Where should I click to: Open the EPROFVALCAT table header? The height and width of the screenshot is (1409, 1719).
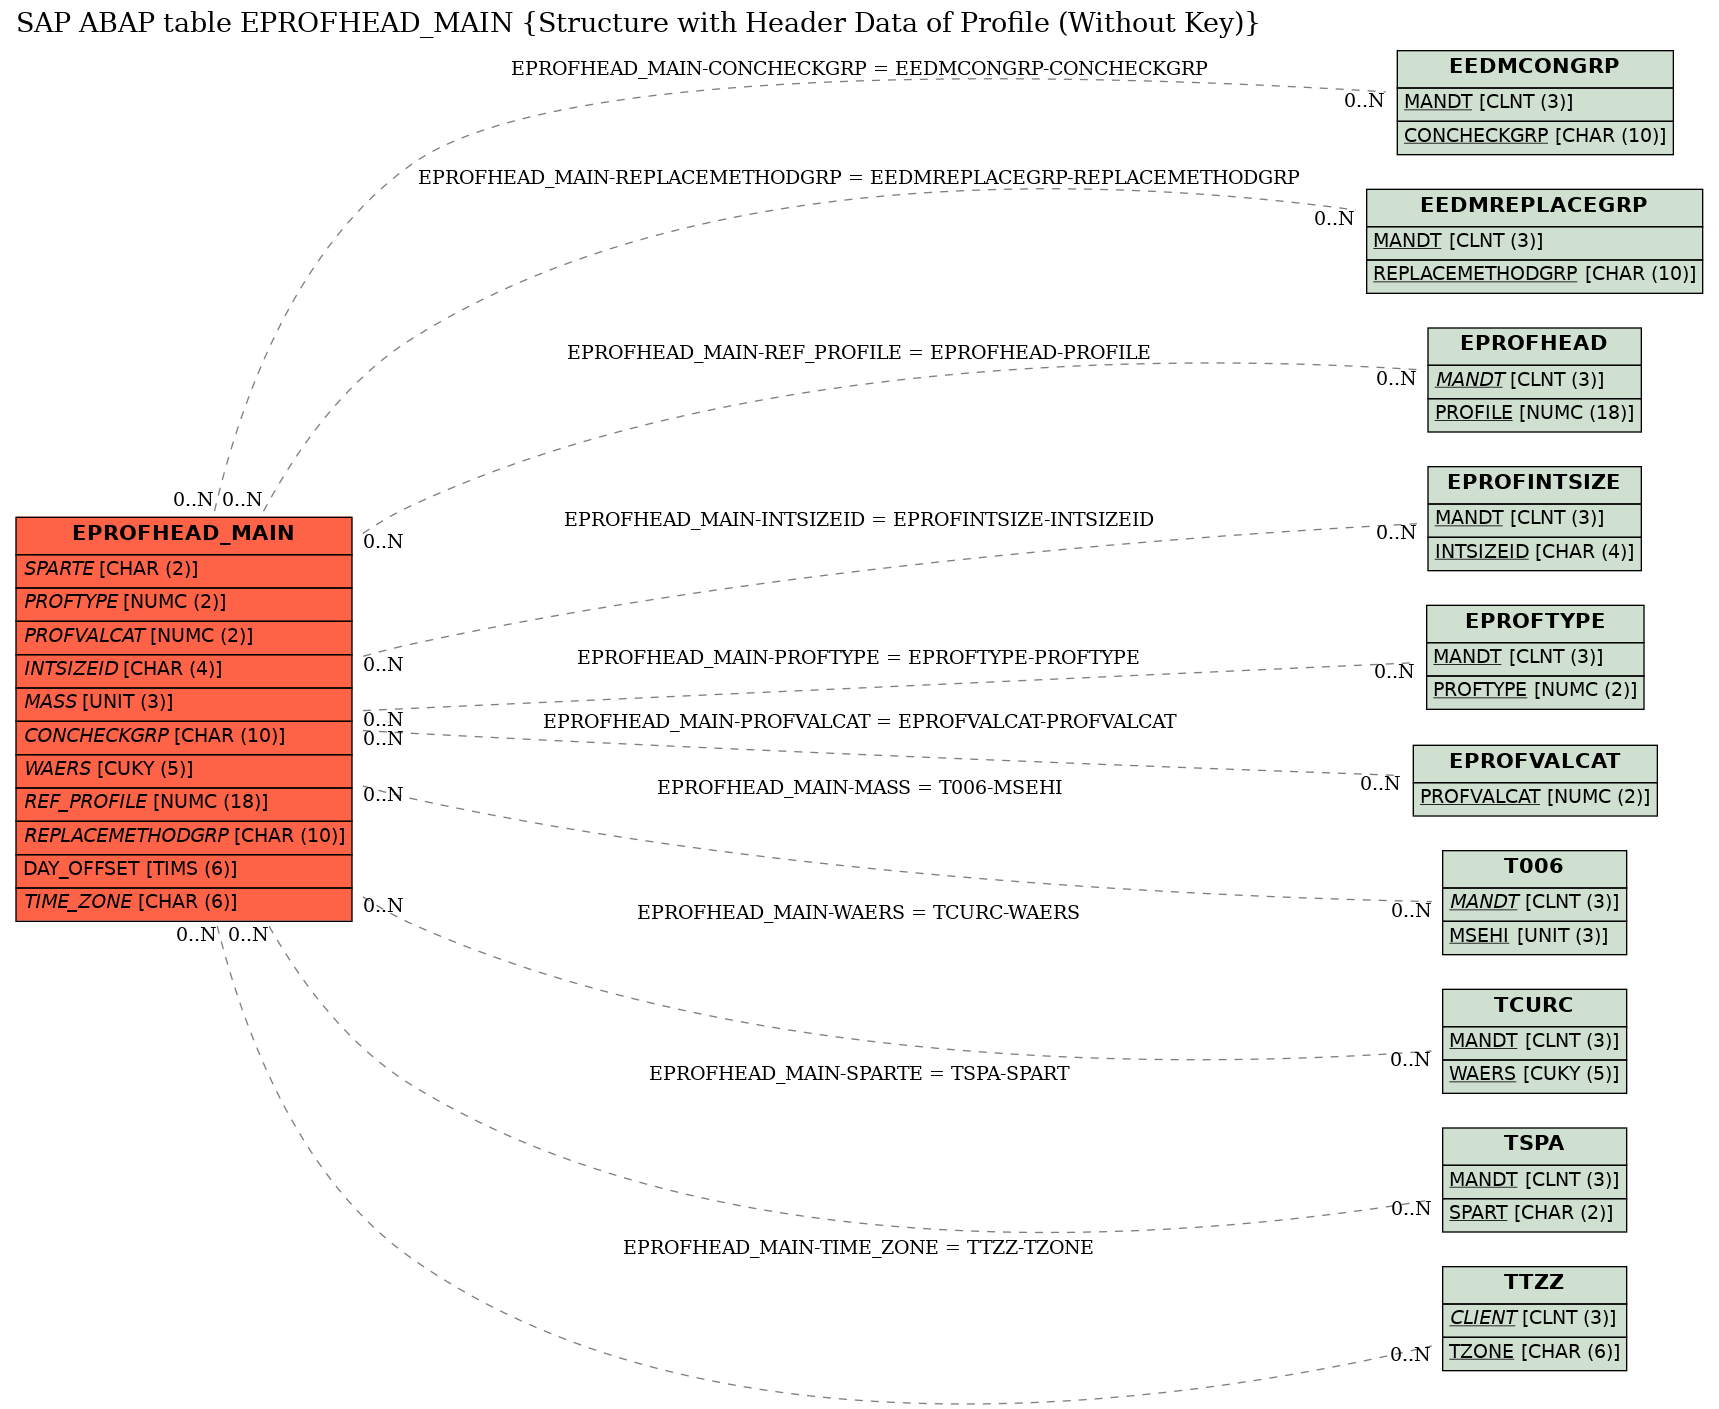point(1534,762)
